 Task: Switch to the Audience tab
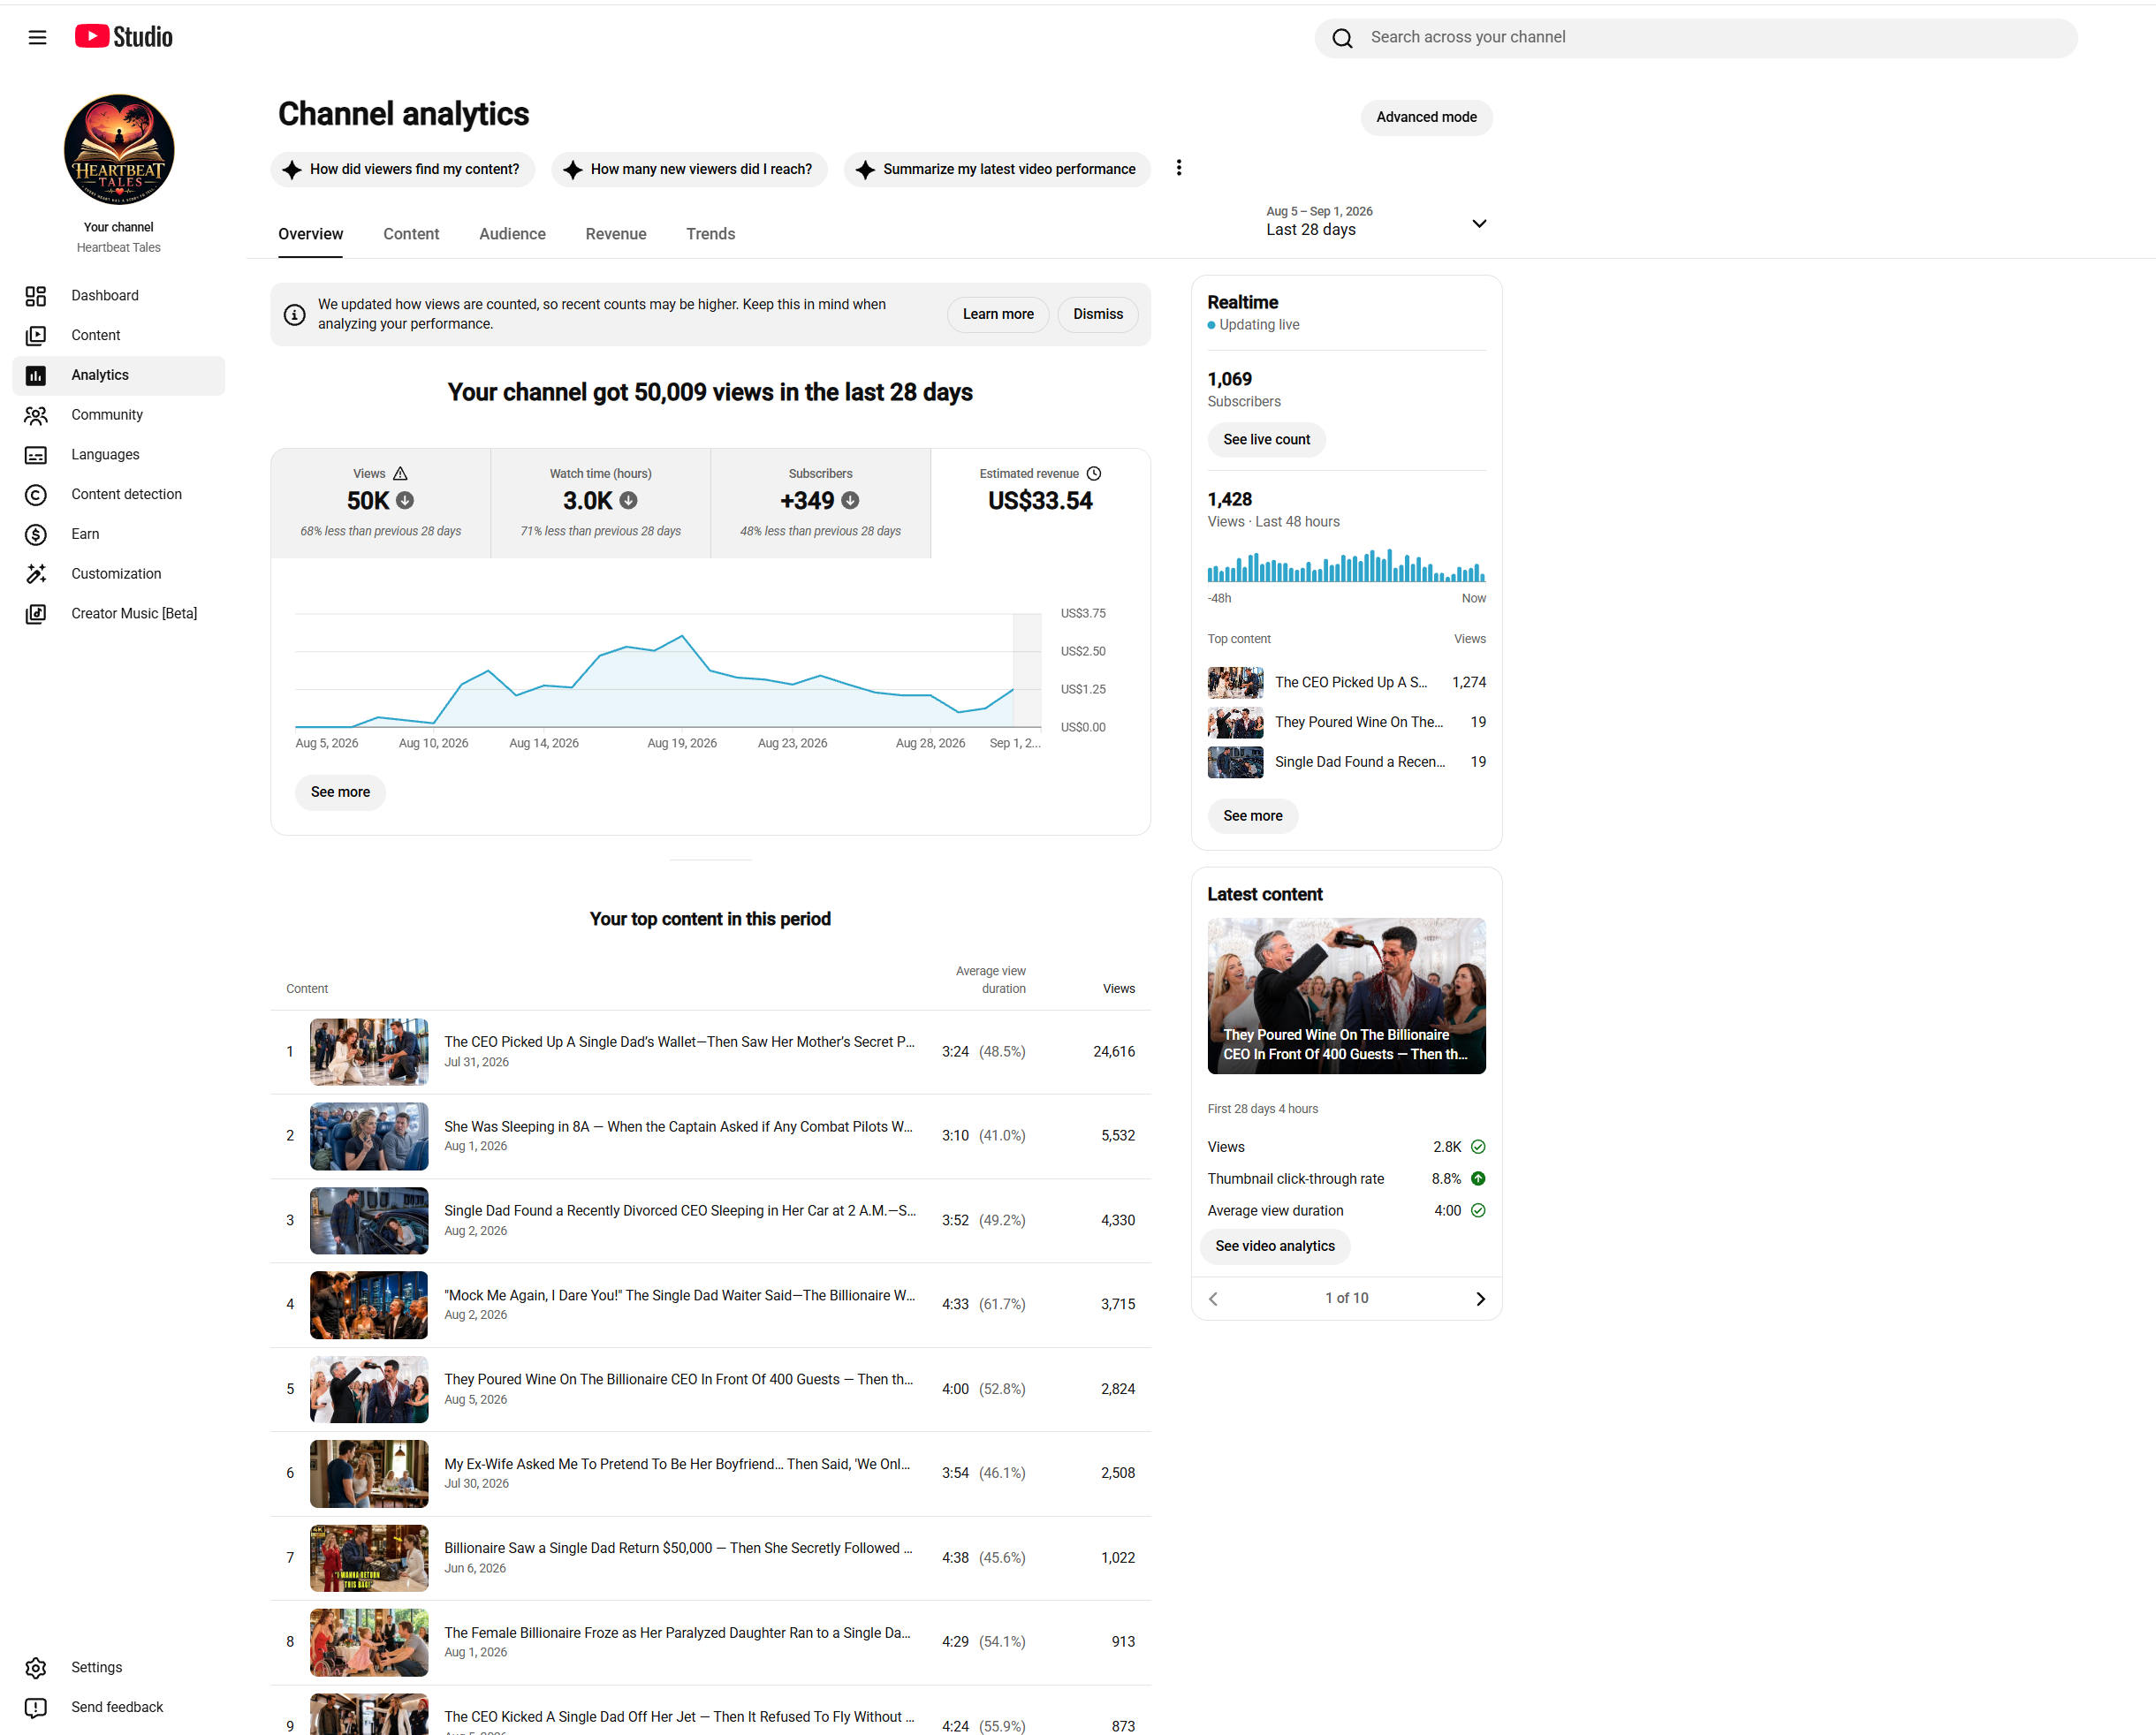pyautogui.click(x=512, y=234)
